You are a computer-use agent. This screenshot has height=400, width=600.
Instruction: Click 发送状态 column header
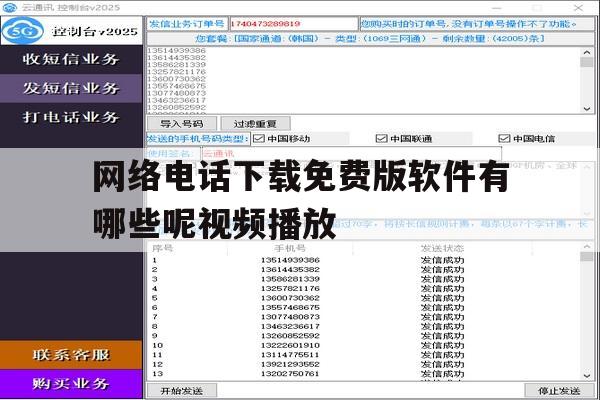point(442,248)
